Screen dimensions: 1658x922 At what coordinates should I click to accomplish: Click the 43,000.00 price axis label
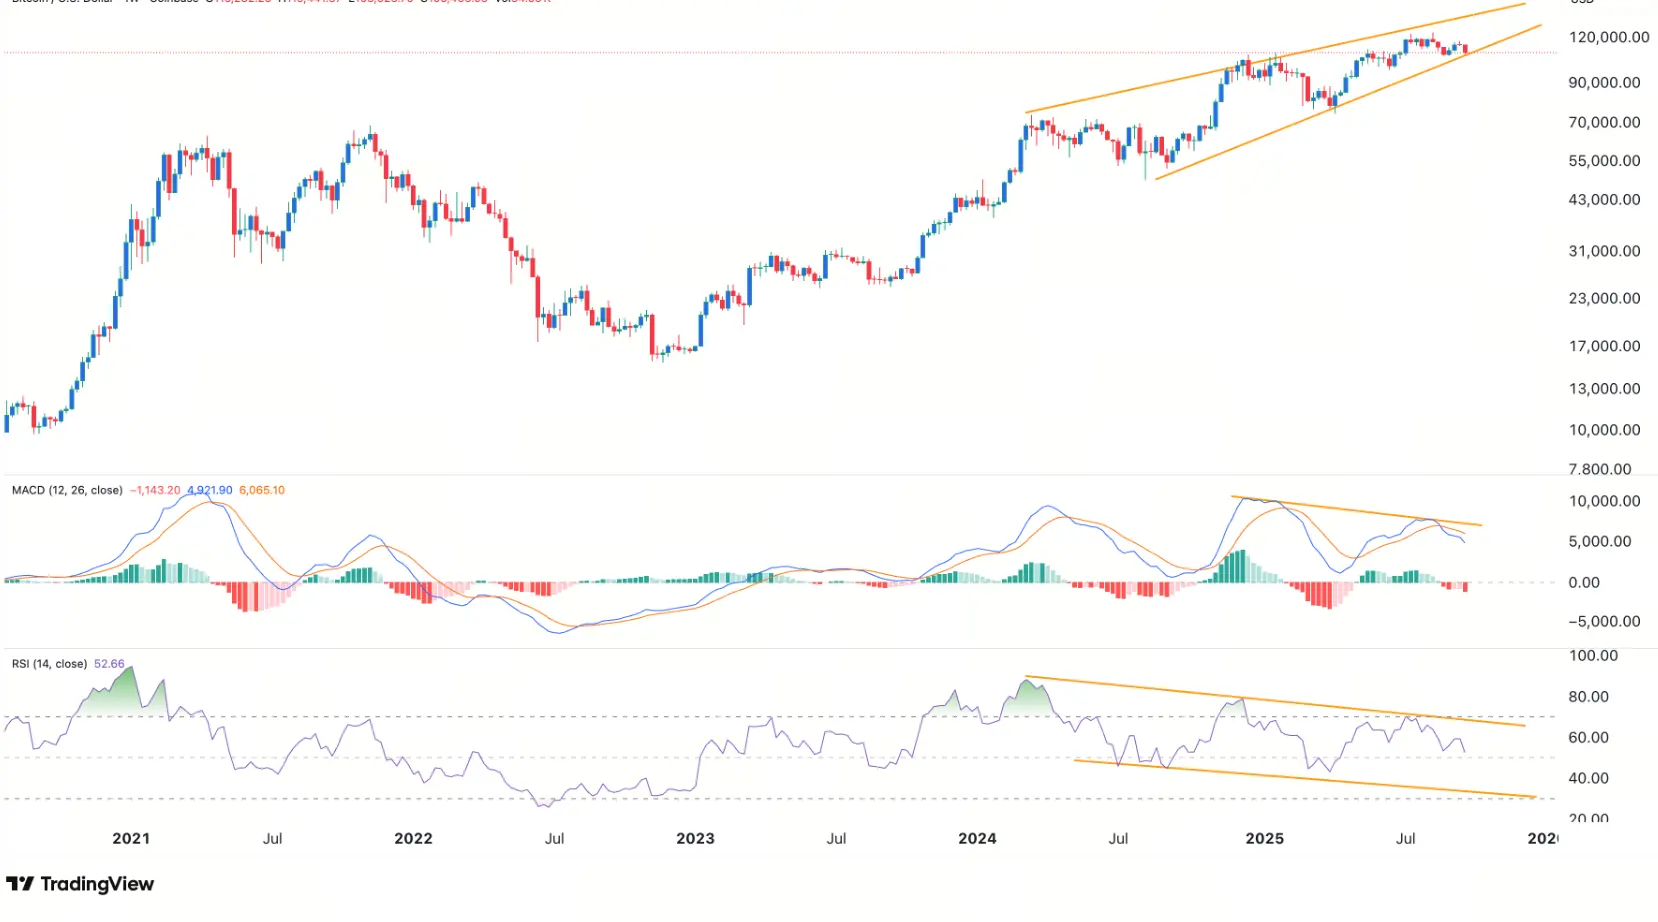(x=1604, y=199)
